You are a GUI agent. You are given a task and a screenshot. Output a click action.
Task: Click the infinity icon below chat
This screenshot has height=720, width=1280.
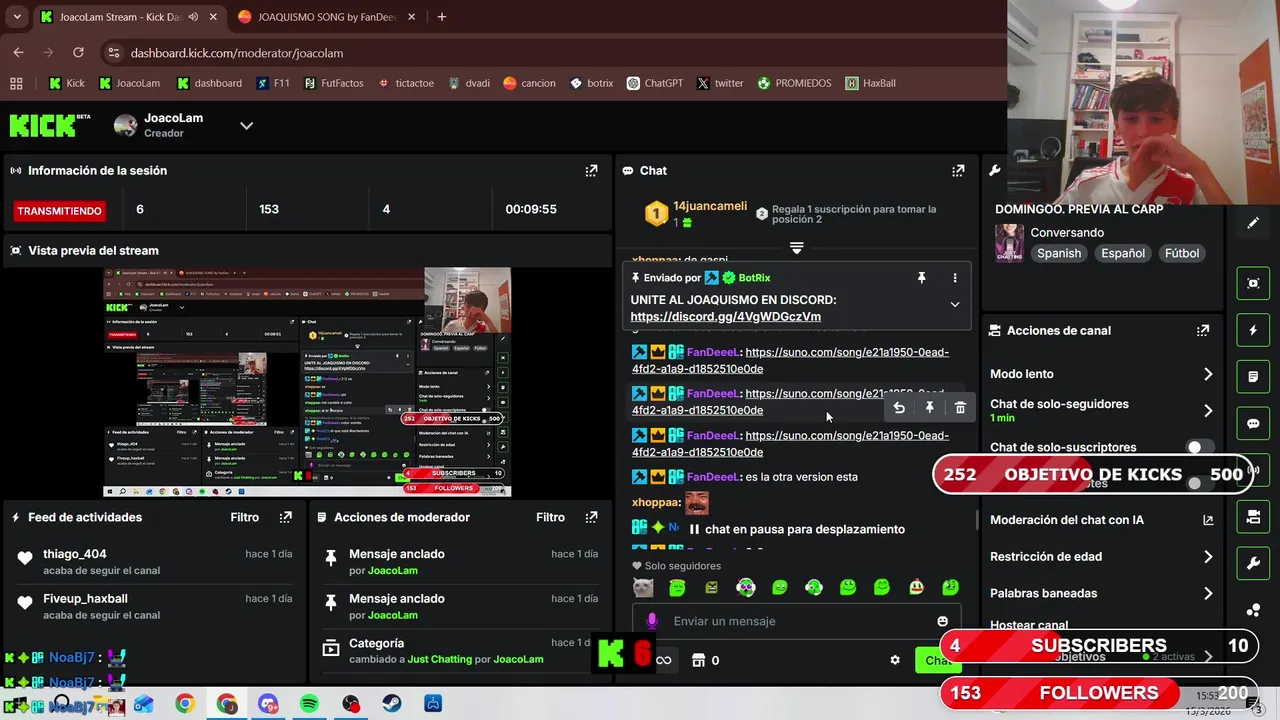tap(664, 660)
